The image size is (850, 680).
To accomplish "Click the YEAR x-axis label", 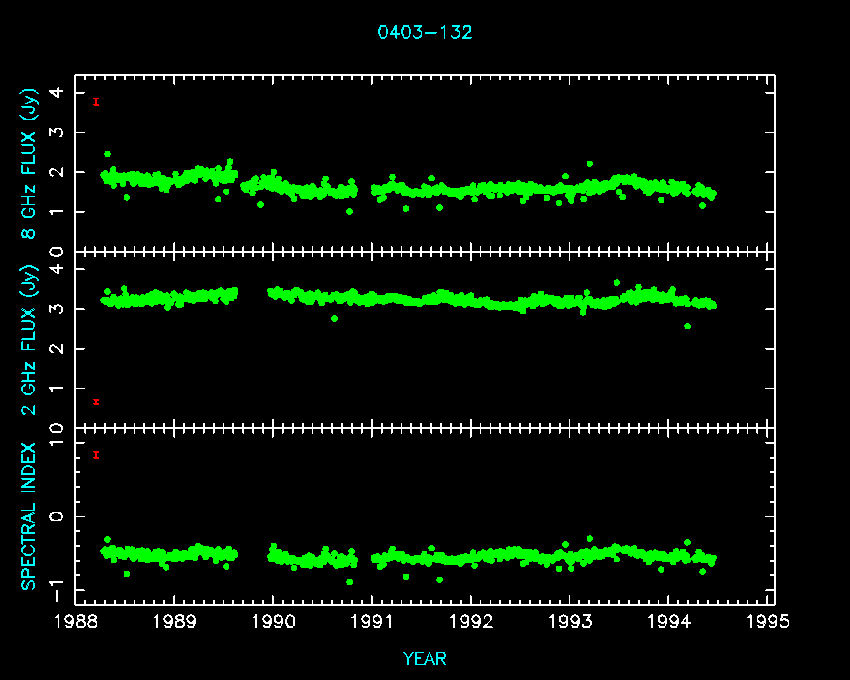I will click(424, 658).
